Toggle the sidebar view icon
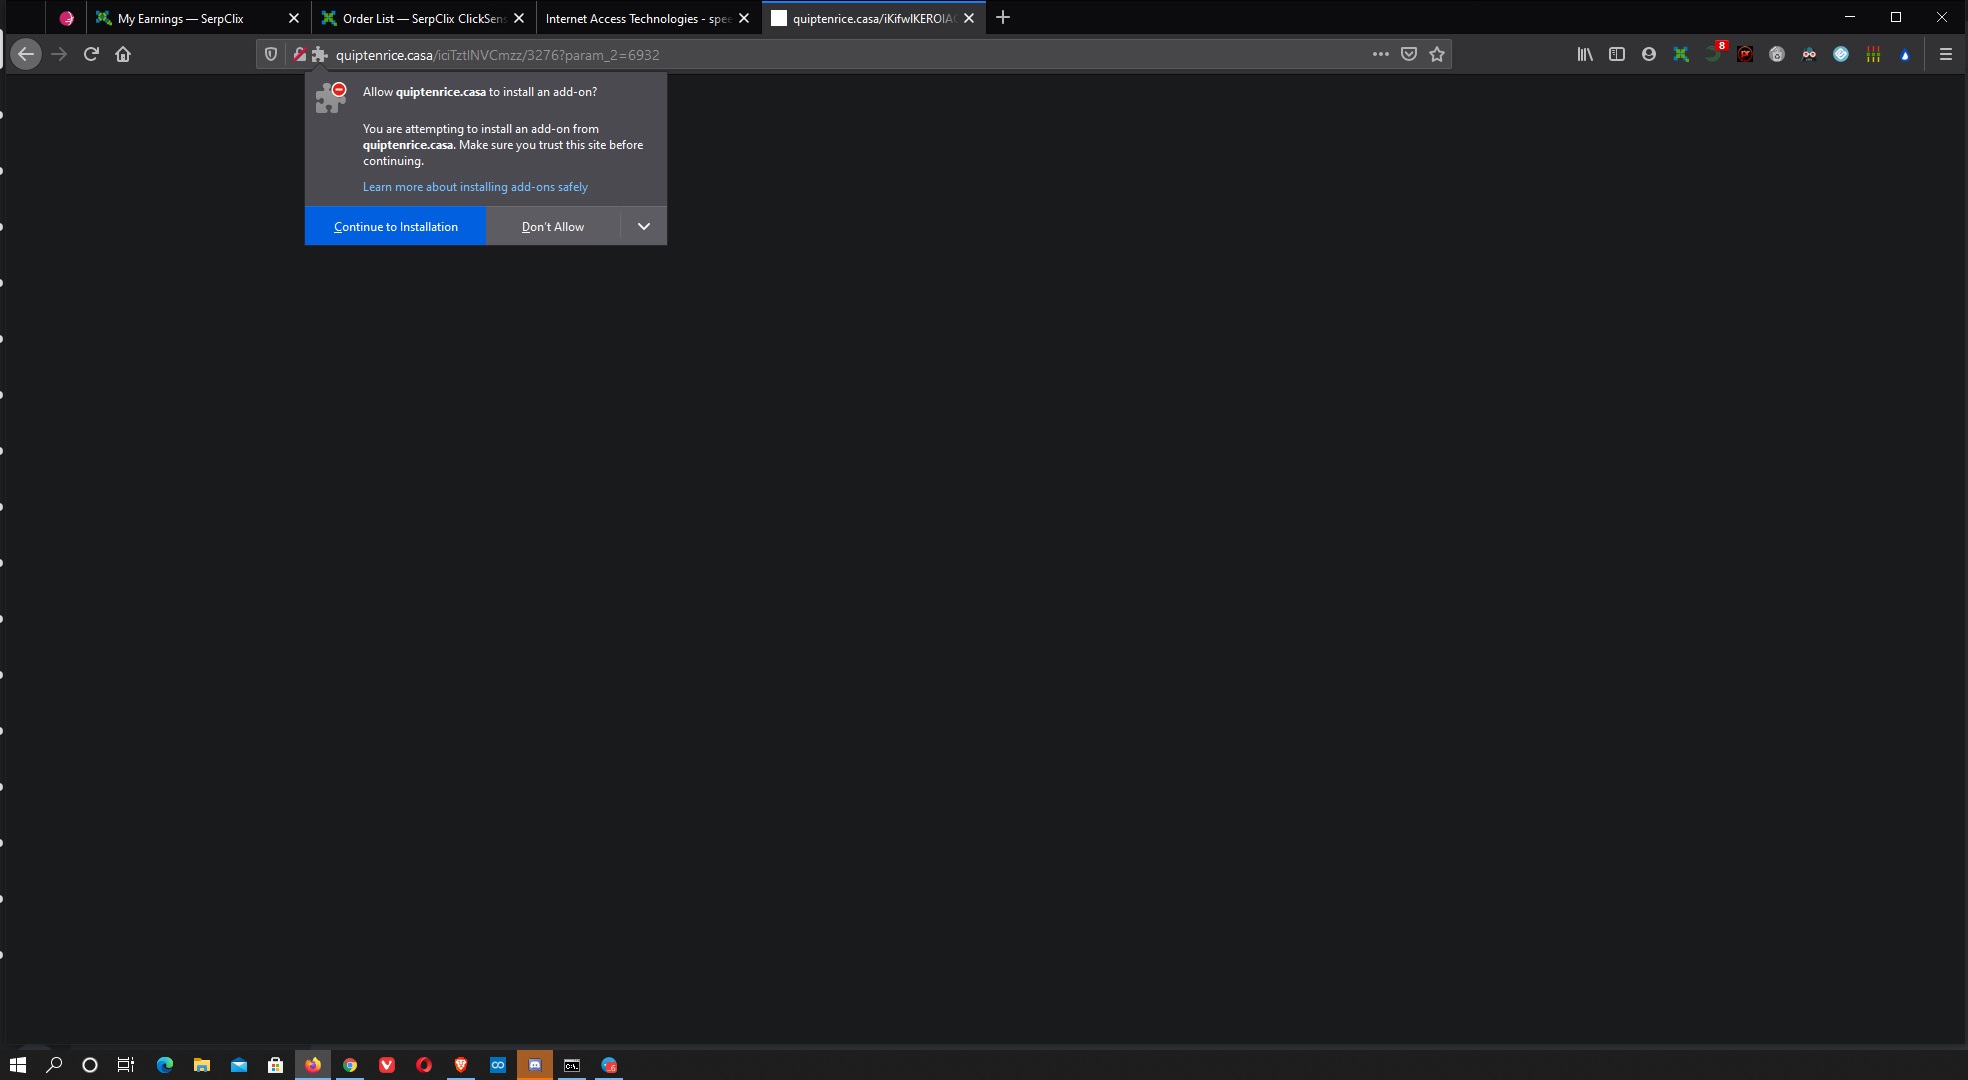 click(x=1617, y=55)
